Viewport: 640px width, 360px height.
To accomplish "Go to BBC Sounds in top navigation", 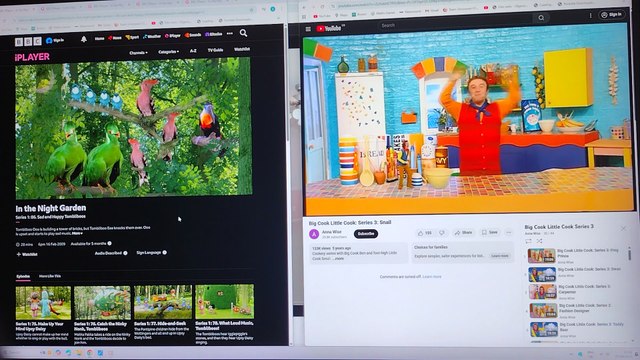I will click(x=193, y=35).
